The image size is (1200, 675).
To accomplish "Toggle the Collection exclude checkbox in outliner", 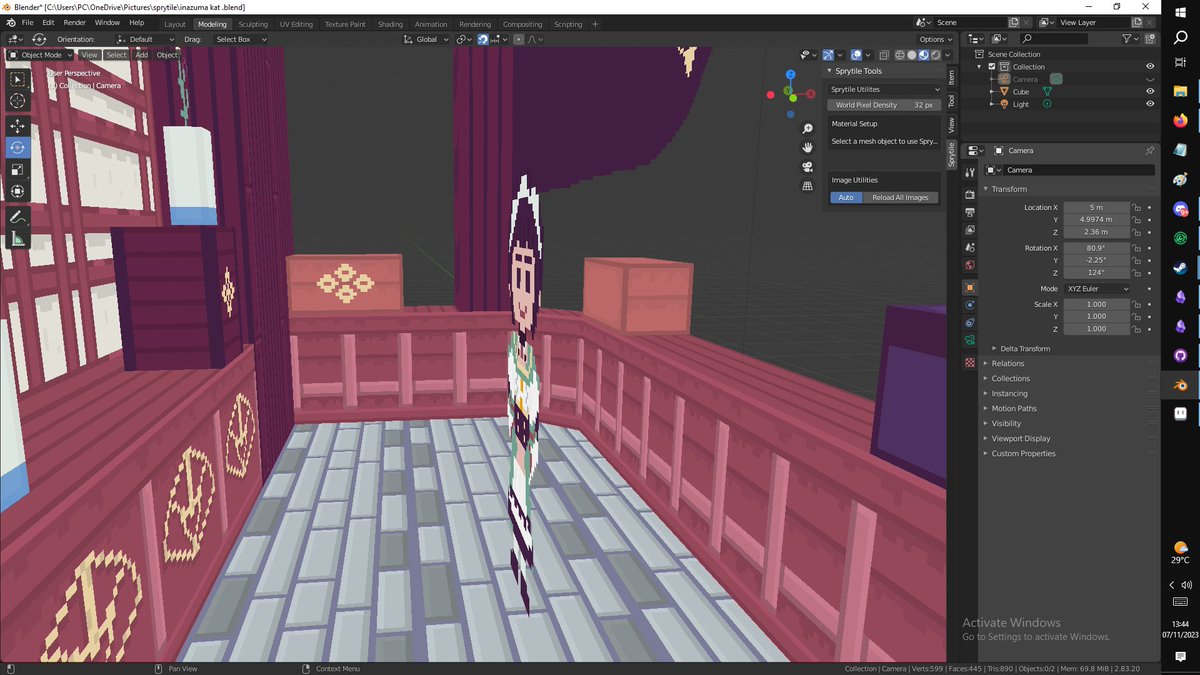I will click(992, 67).
